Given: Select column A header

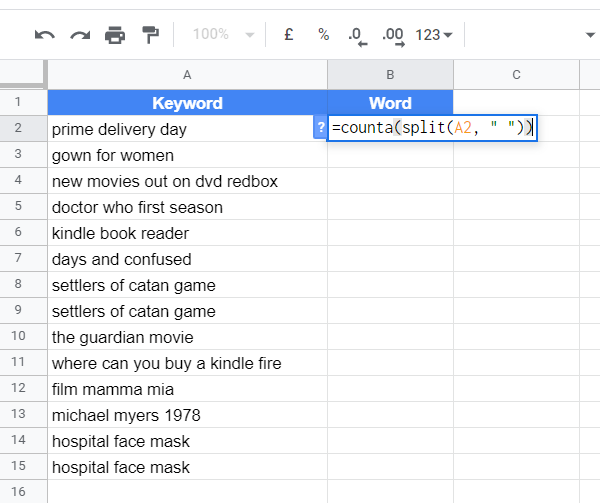Looking at the screenshot, I should 187,75.
